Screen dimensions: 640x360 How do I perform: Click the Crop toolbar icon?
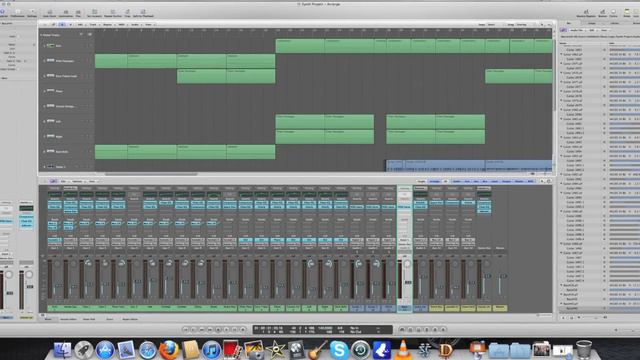coord(127,13)
